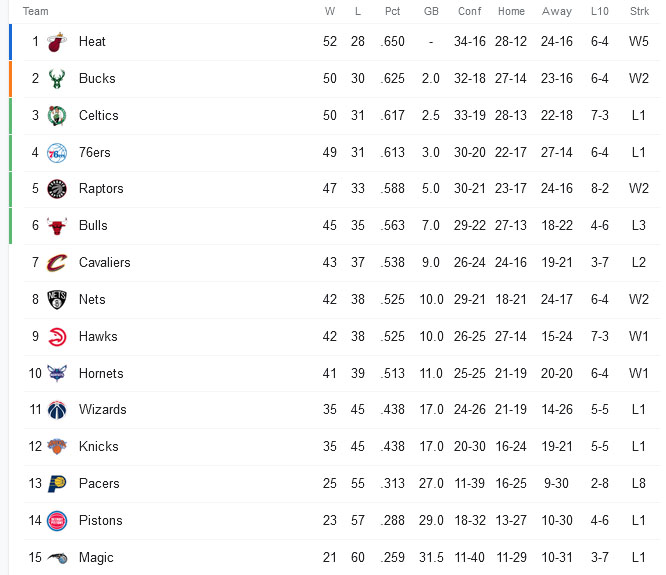This screenshot has width=666, height=575.
Task: Click the Nets shield logo
Action: (x=57, y=299)
